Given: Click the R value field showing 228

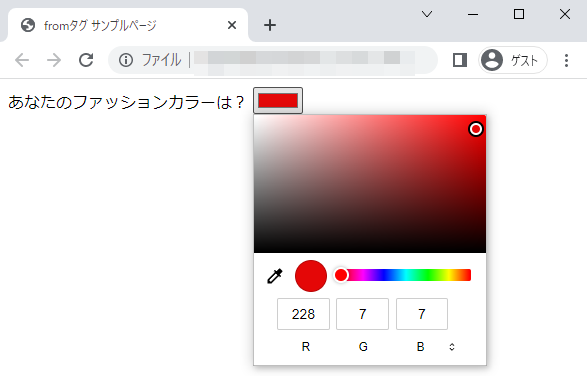Looking at the screenshot, I should tap(303, 314).
